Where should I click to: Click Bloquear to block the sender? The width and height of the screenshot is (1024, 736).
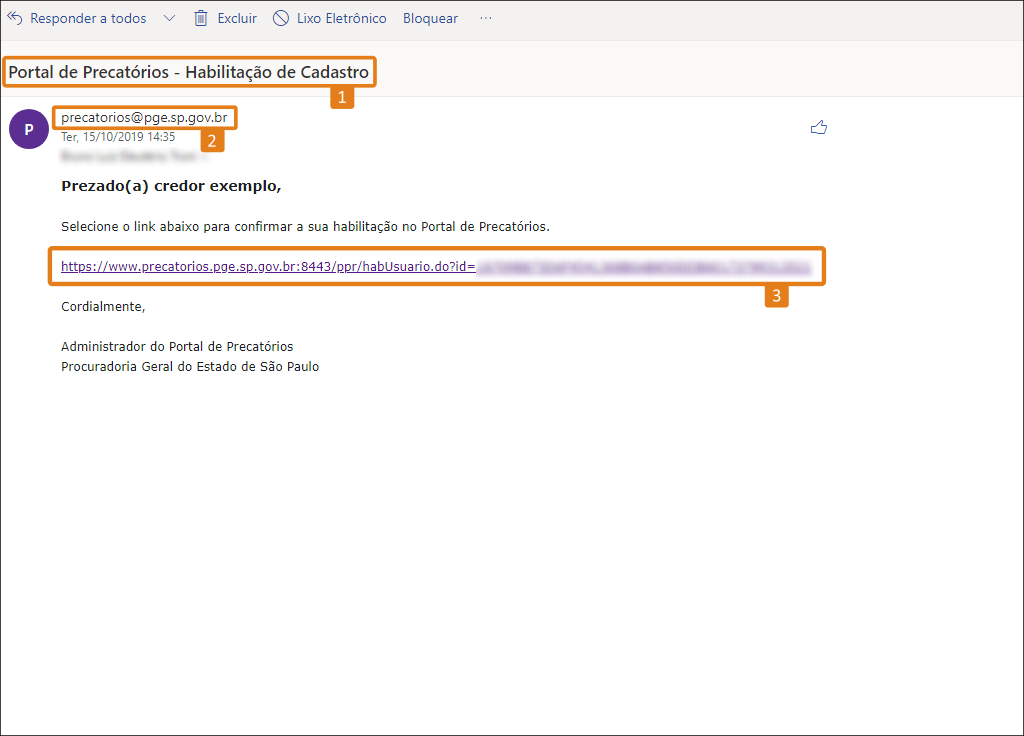pos(430,18)
